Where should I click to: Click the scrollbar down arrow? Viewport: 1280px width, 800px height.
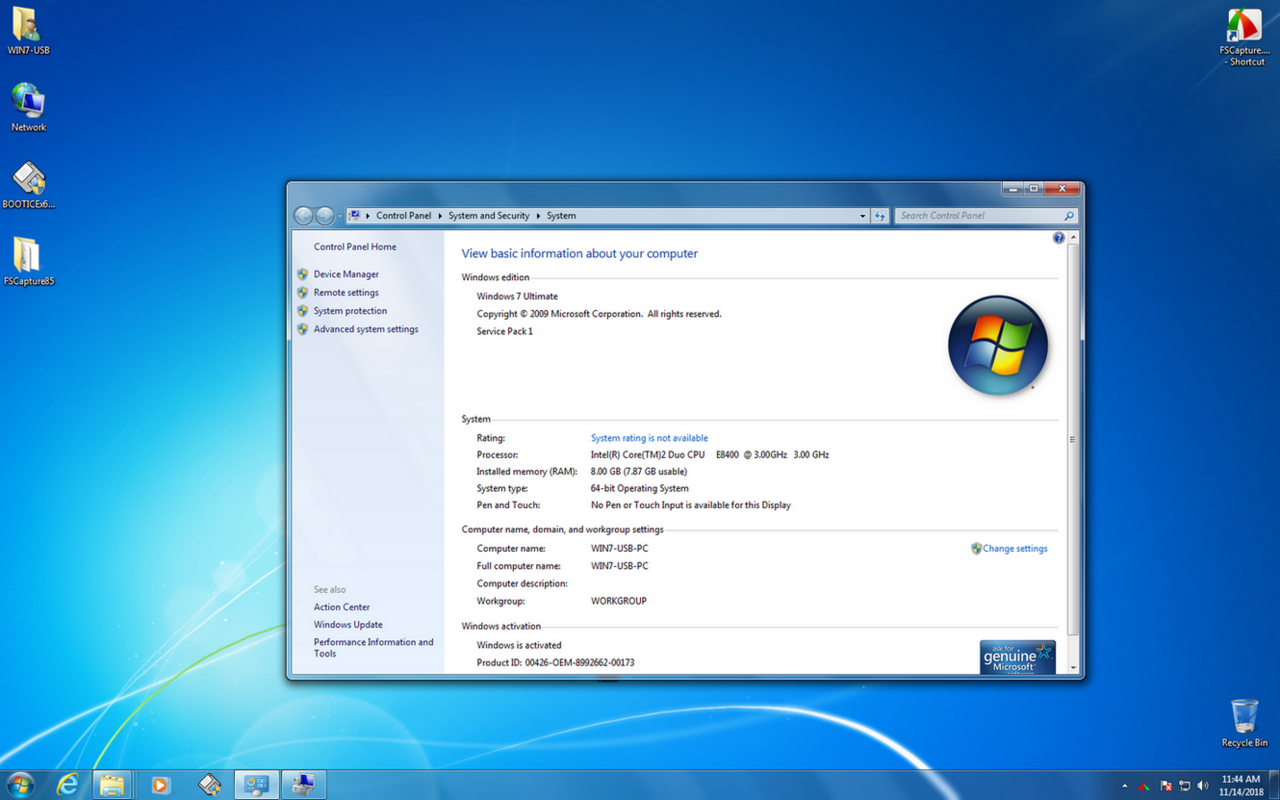pos(1073,667)
